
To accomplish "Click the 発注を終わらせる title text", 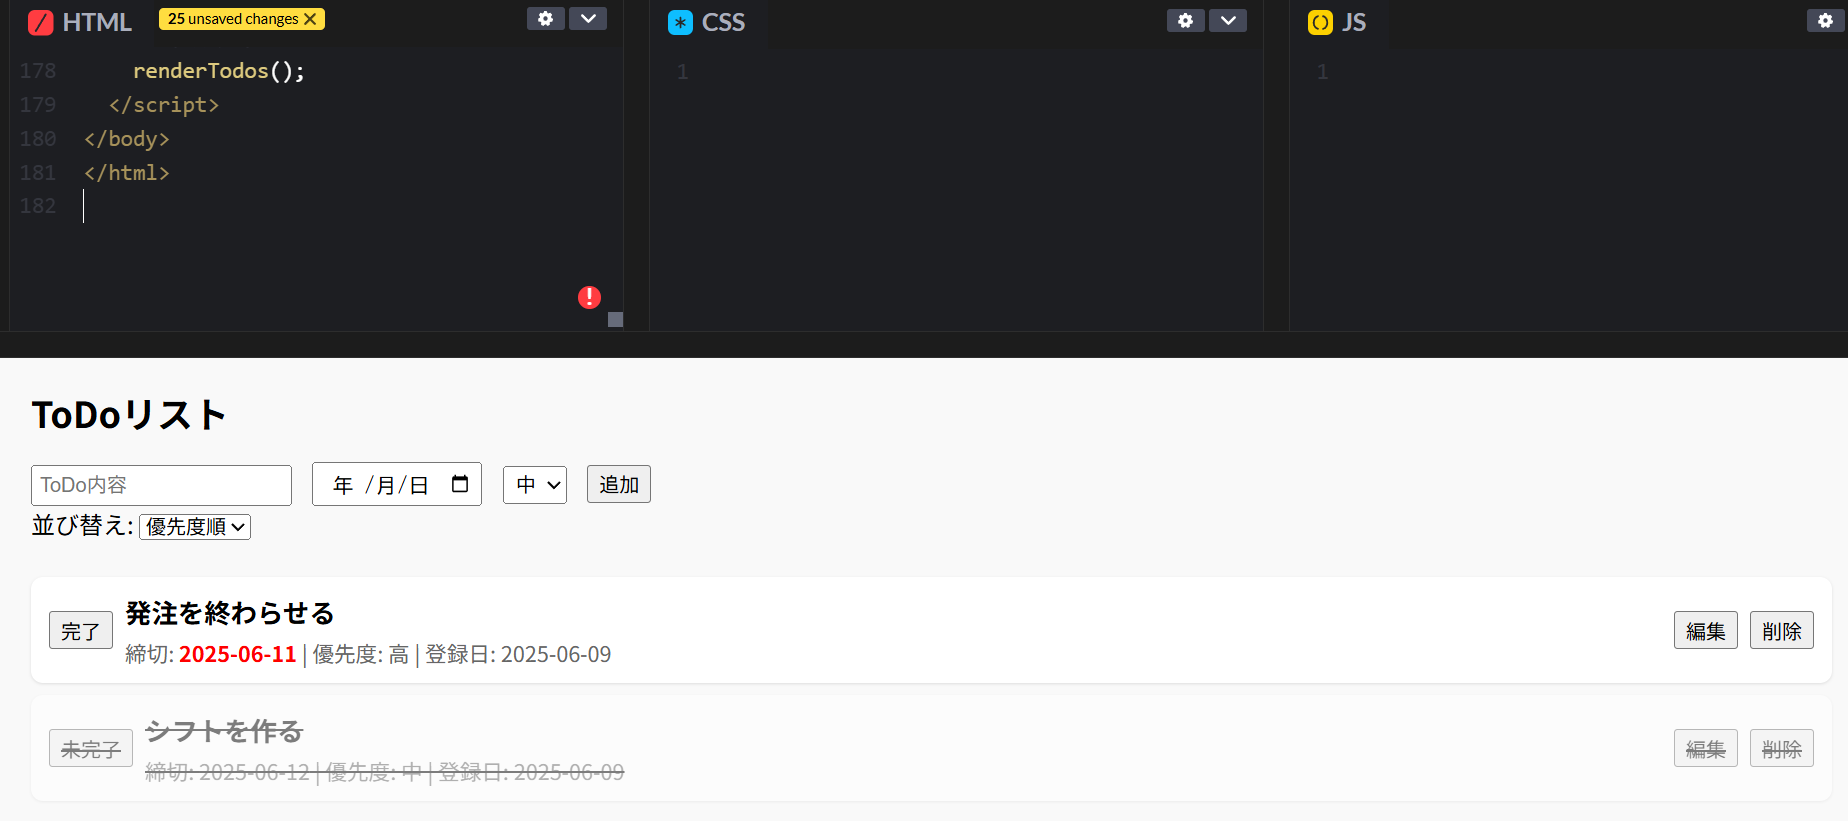I will click(230, 613).
